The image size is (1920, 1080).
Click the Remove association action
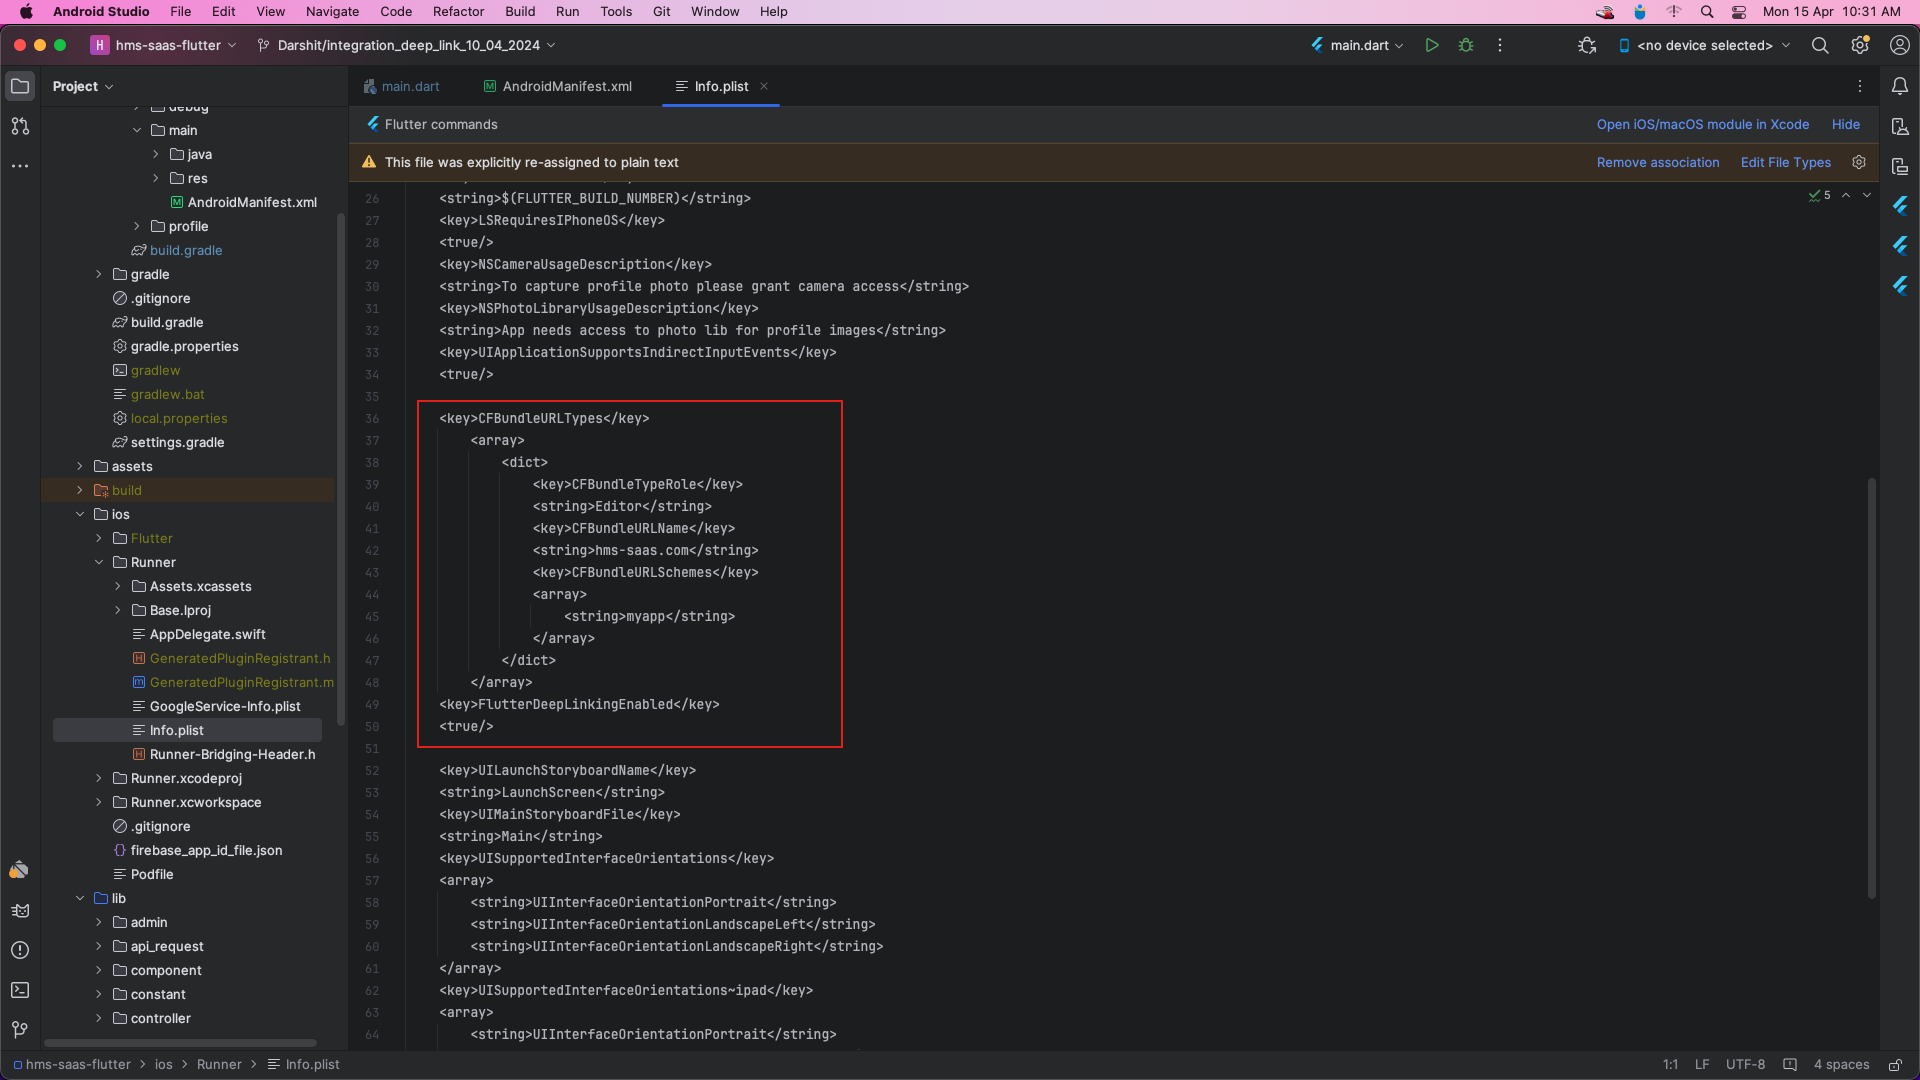1657,162
